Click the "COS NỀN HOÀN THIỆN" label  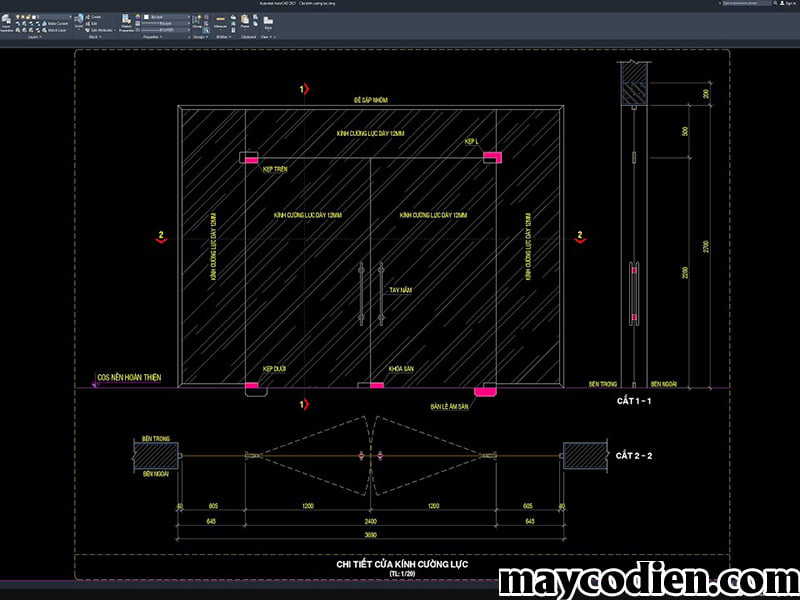[x=129, y=378]
